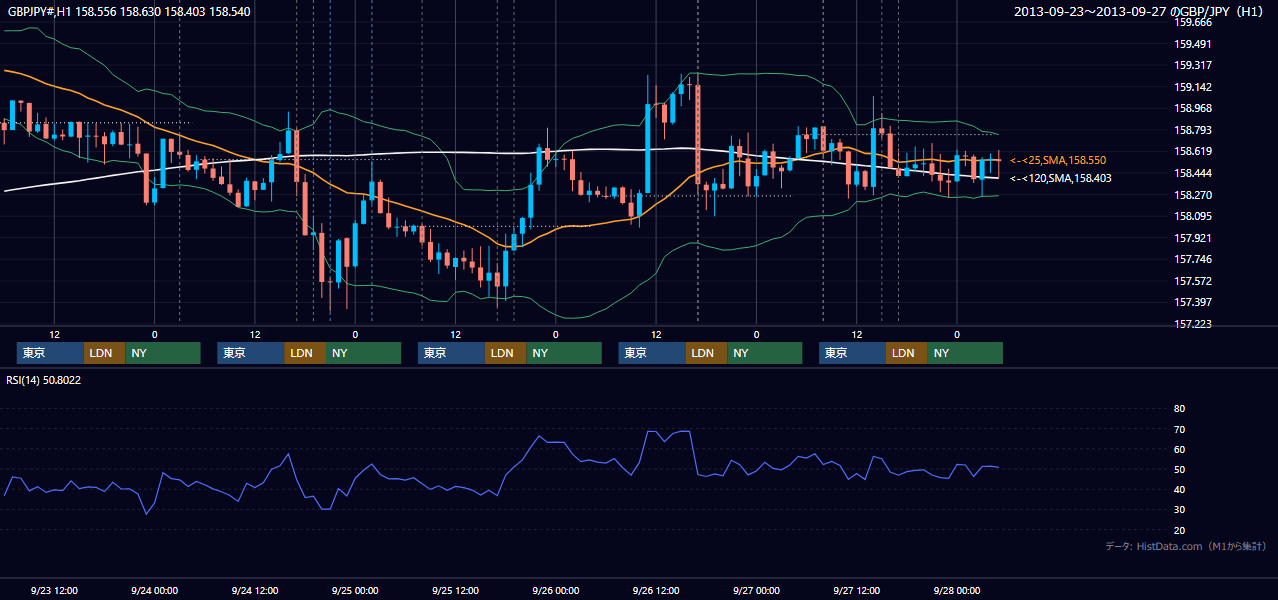
Task: Click the 158.793 price axis label
Action: [x=1193, y=130]
